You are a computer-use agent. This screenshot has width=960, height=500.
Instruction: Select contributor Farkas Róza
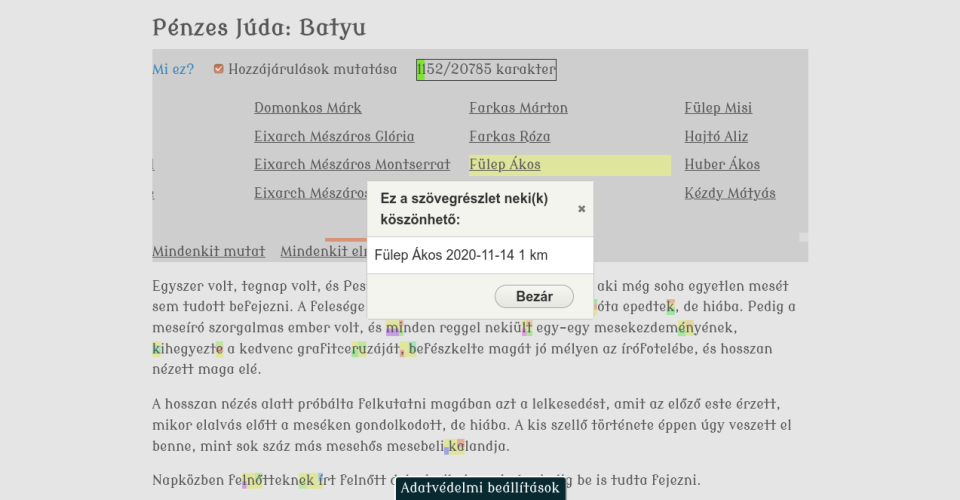click(x=510, y=136)
